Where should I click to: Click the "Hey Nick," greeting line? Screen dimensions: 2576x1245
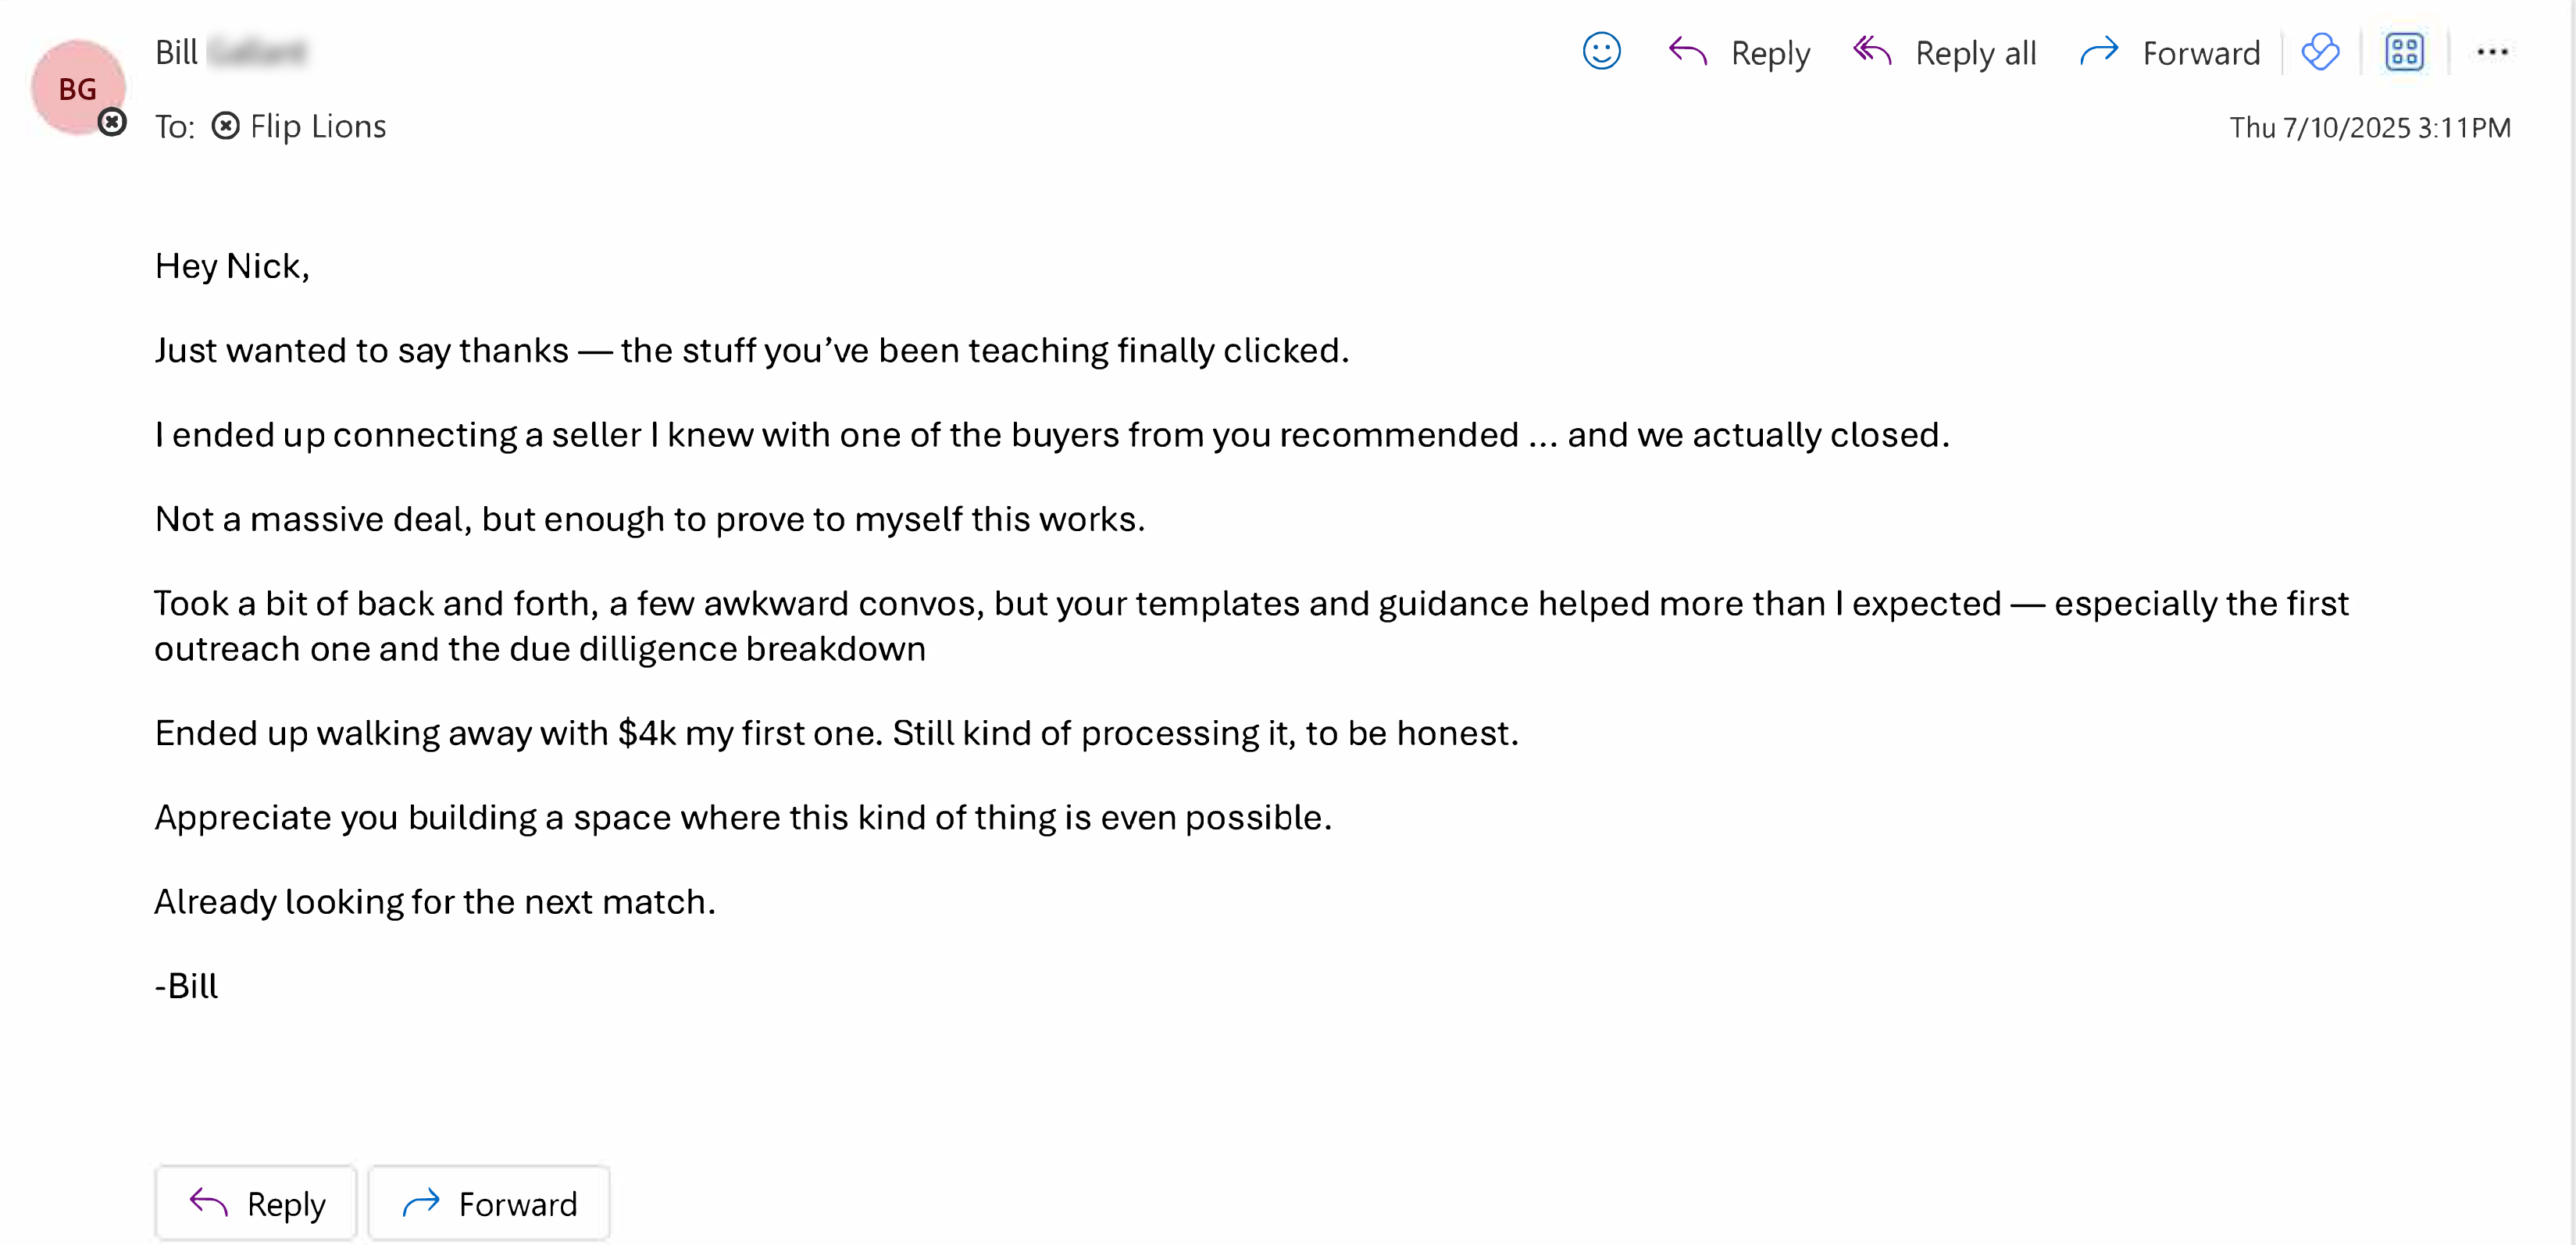click(232, 266)
